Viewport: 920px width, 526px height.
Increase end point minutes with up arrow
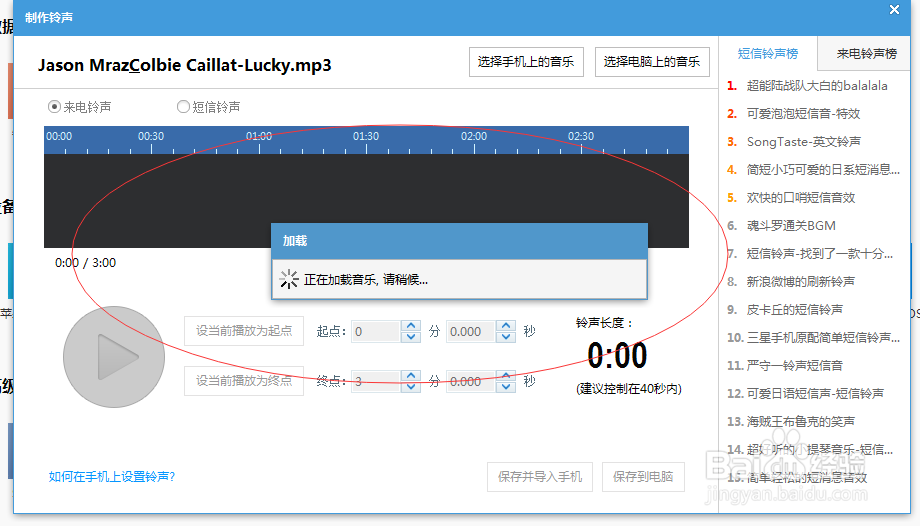click(x=411, y=375)
